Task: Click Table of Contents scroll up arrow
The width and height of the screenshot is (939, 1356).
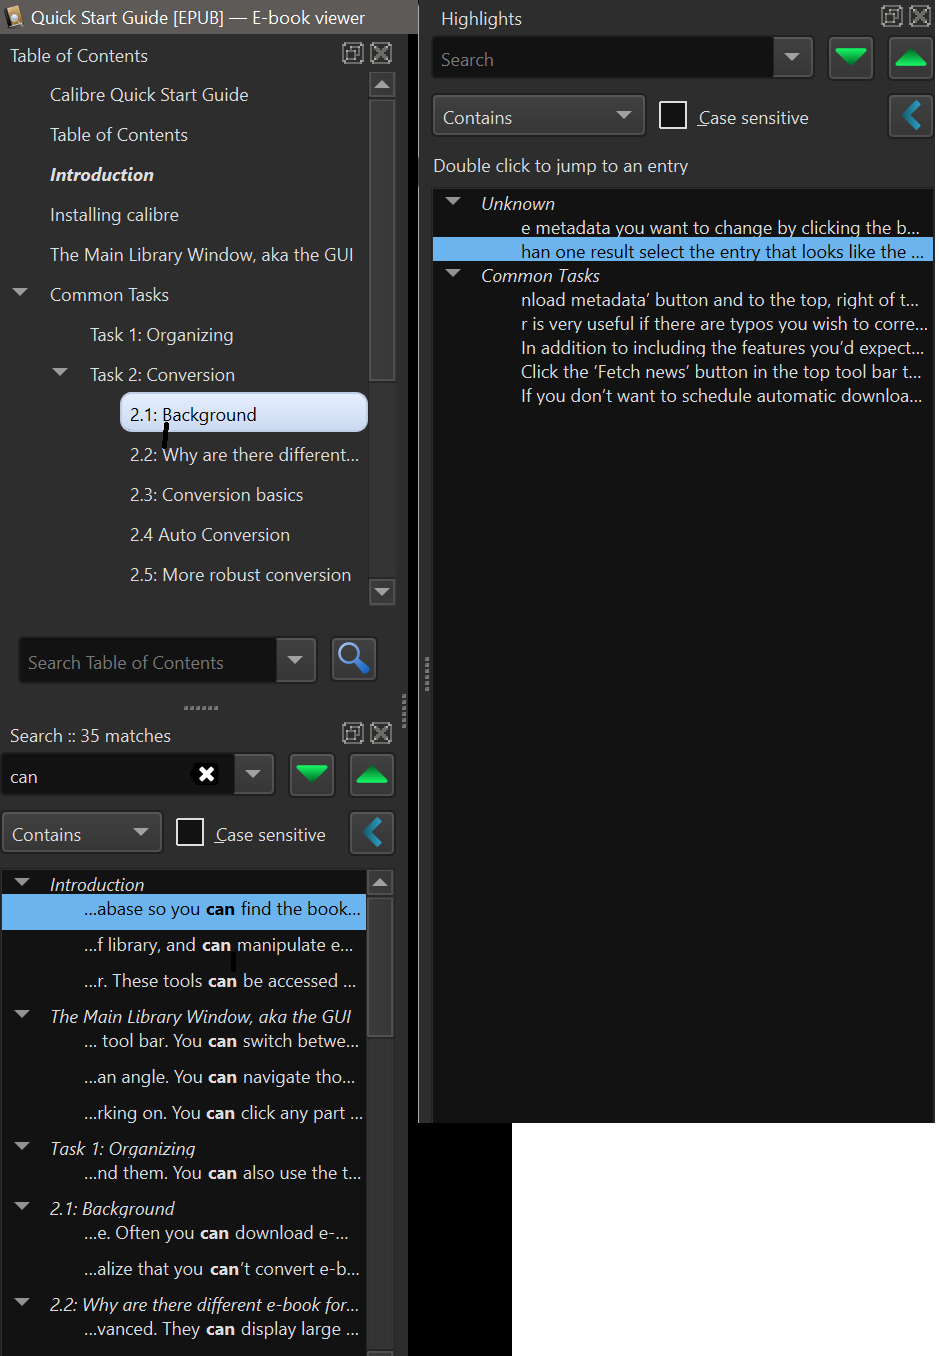Action: pos(382,85)
